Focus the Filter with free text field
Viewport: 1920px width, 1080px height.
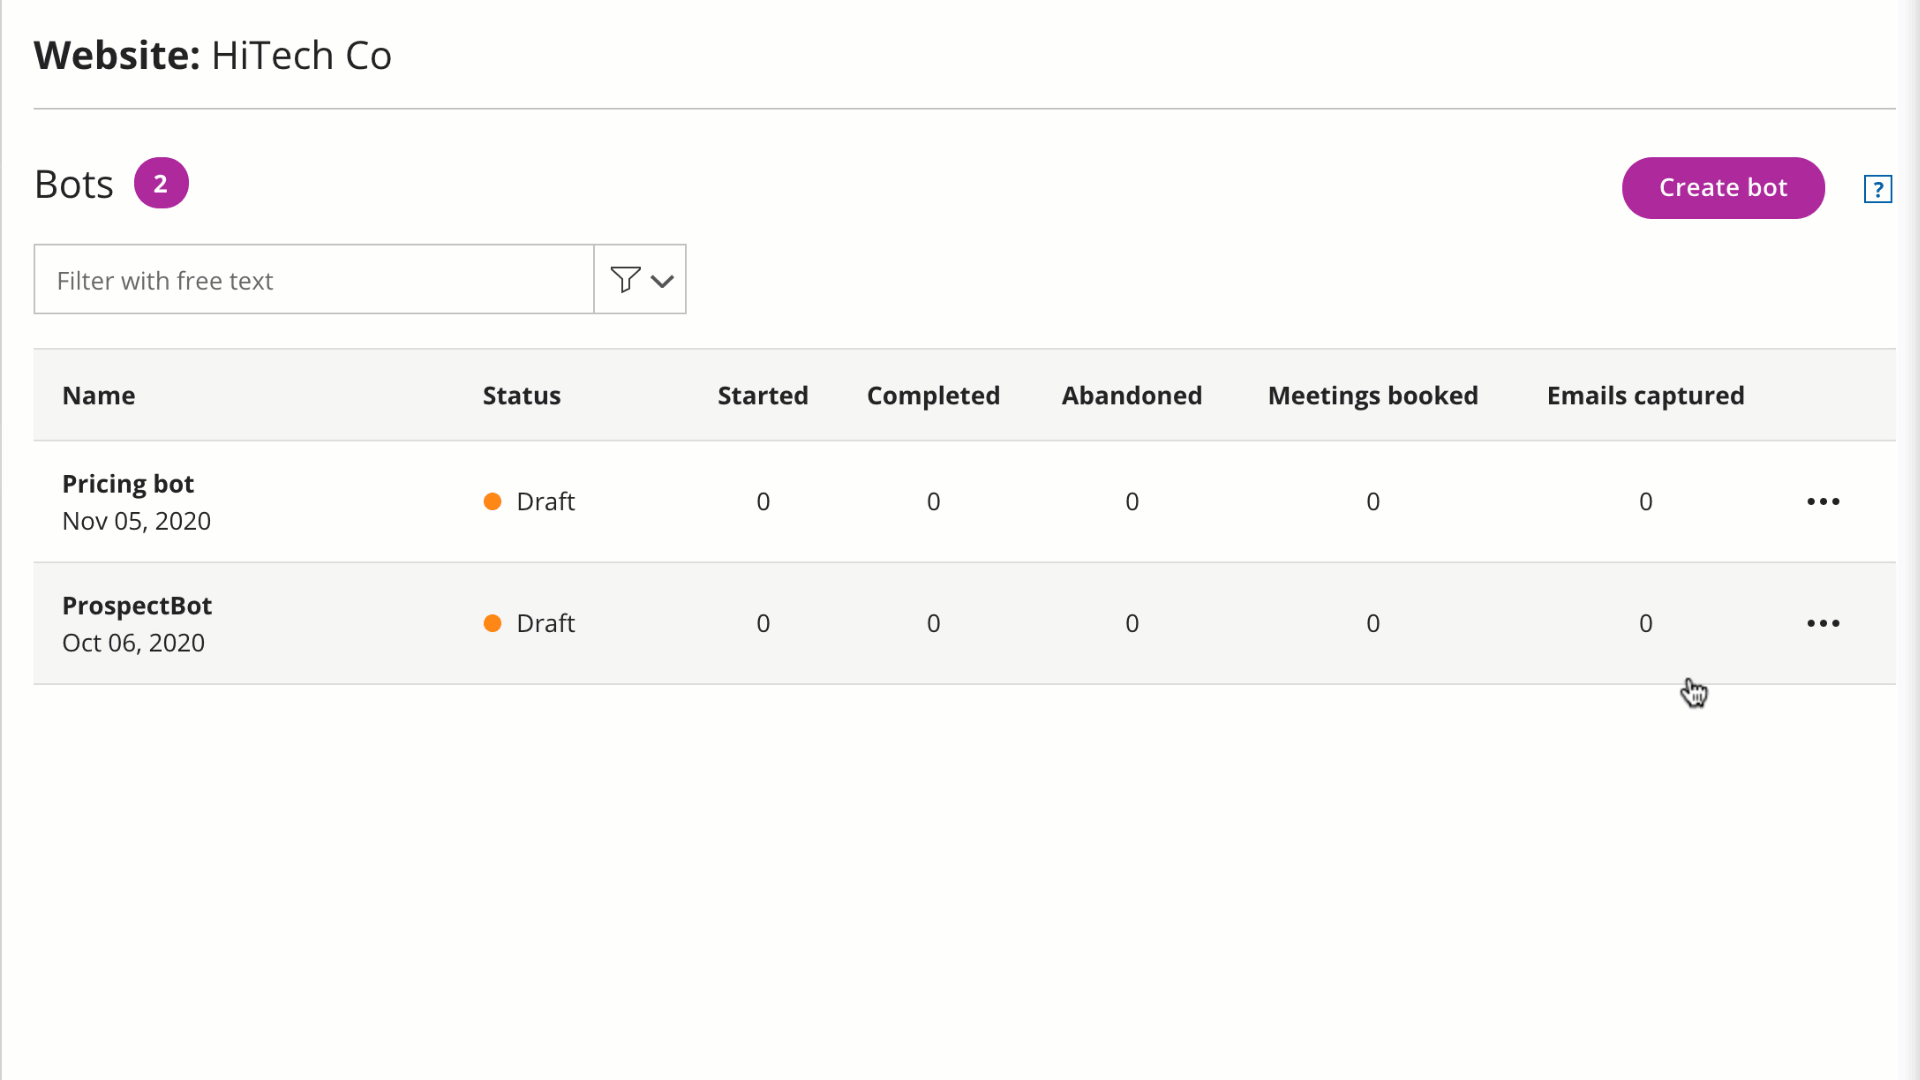tap(313, 280)
